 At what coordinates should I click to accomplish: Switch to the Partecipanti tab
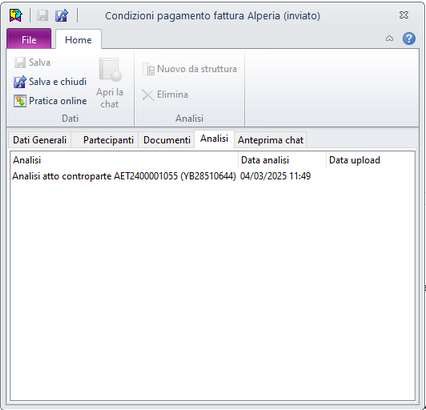click(x=108, y=140)
